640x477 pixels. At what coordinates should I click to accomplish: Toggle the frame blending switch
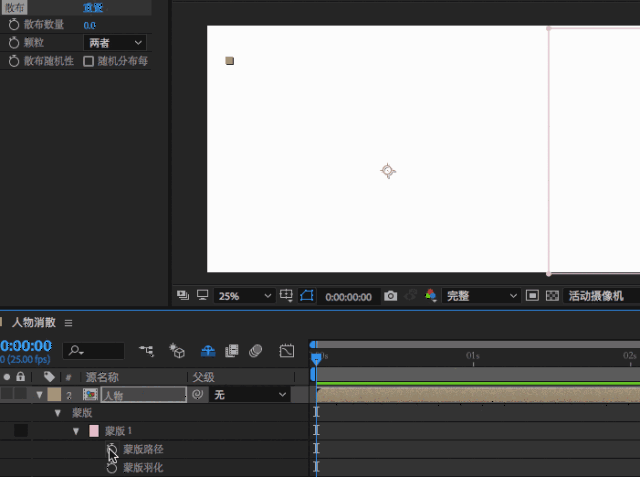point(232,351)
